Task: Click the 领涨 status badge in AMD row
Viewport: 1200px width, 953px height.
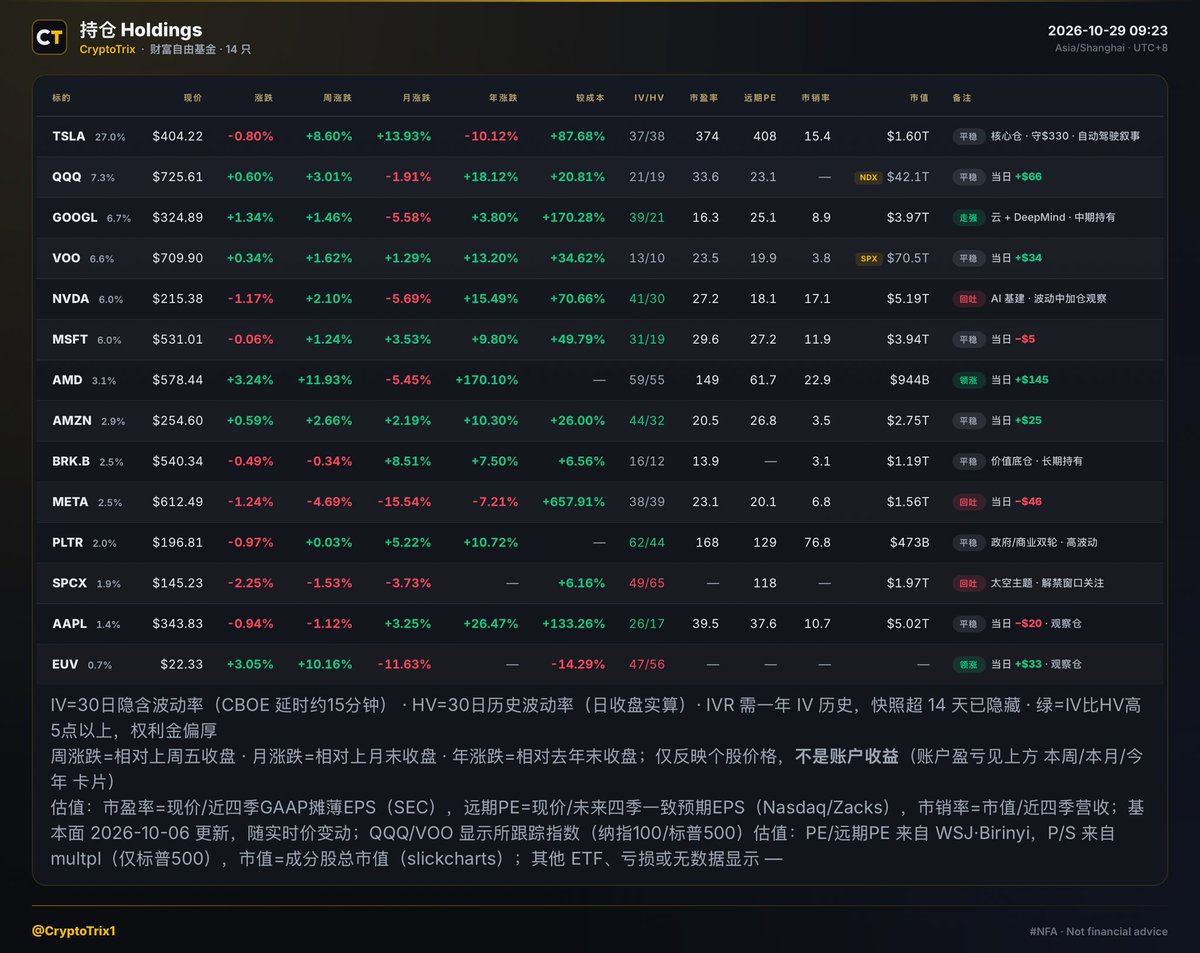Action: [x=968, y=380]
